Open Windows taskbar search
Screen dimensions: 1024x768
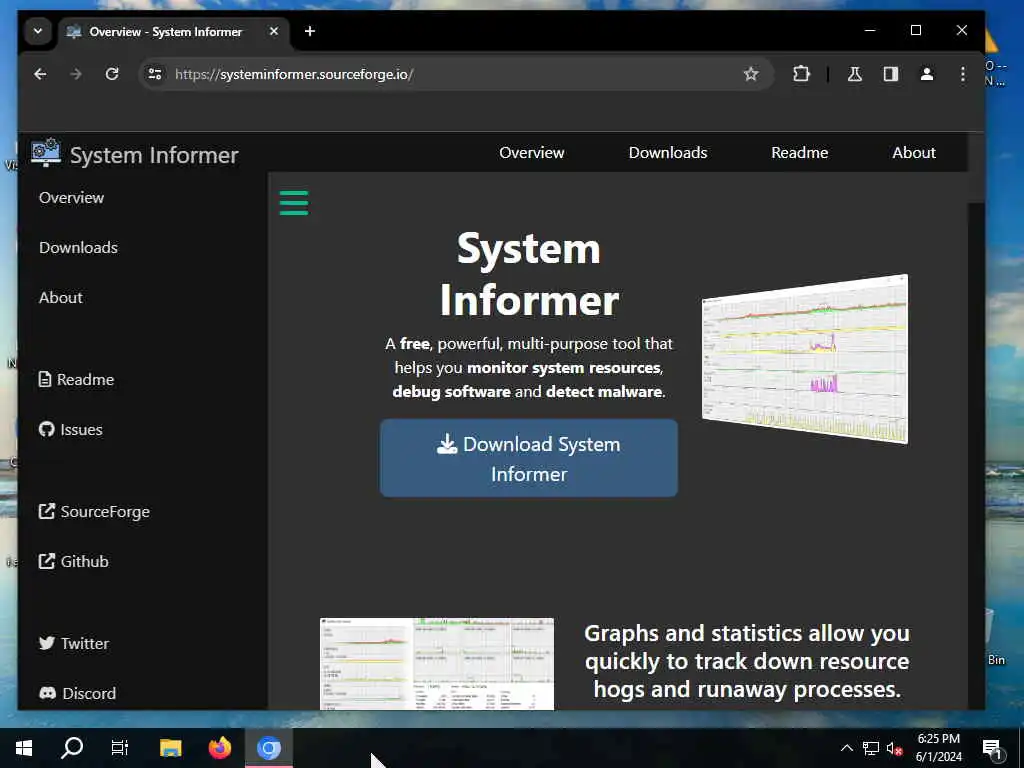pyautogui.click(x=72, y=748)
